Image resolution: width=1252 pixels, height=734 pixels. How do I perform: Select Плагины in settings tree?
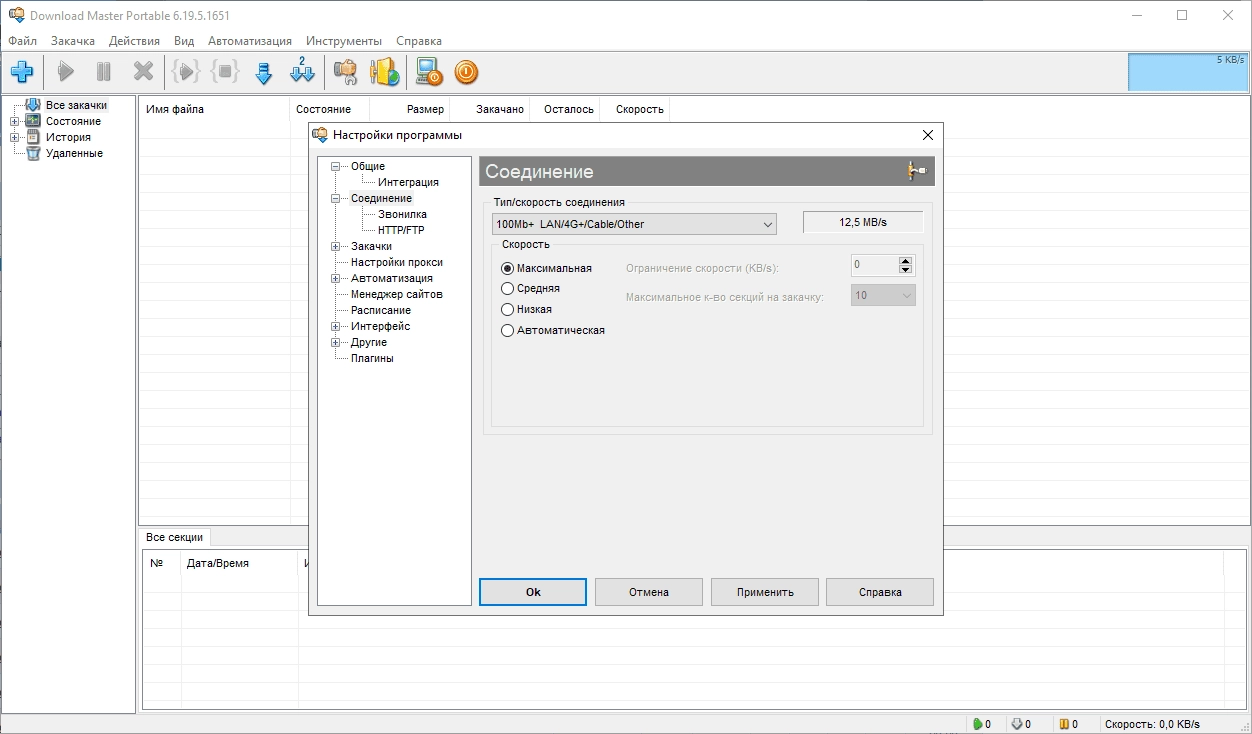[x=372, y=358]
